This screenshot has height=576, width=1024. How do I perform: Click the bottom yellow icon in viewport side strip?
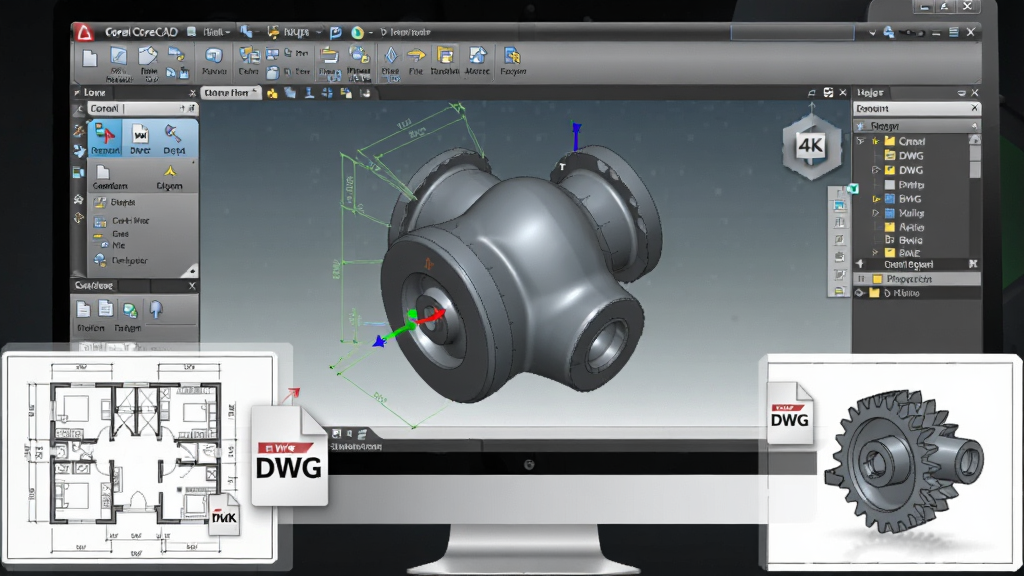pyautogui.click(x=839, y=291)
